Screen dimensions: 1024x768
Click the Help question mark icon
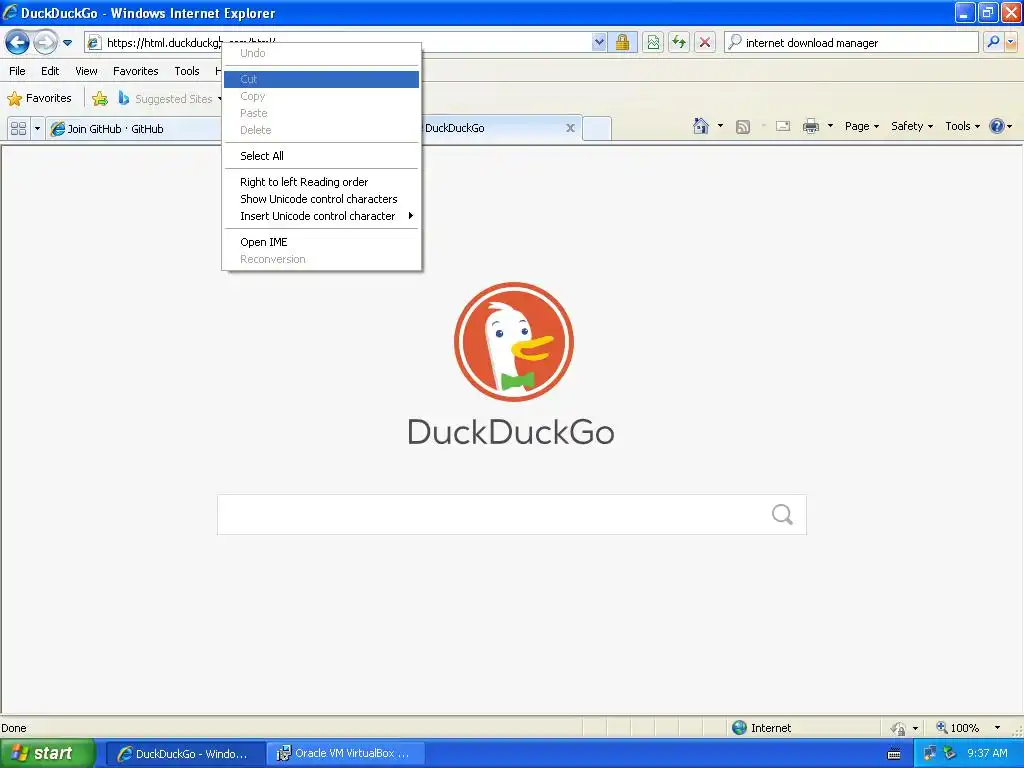coord(997,126)
